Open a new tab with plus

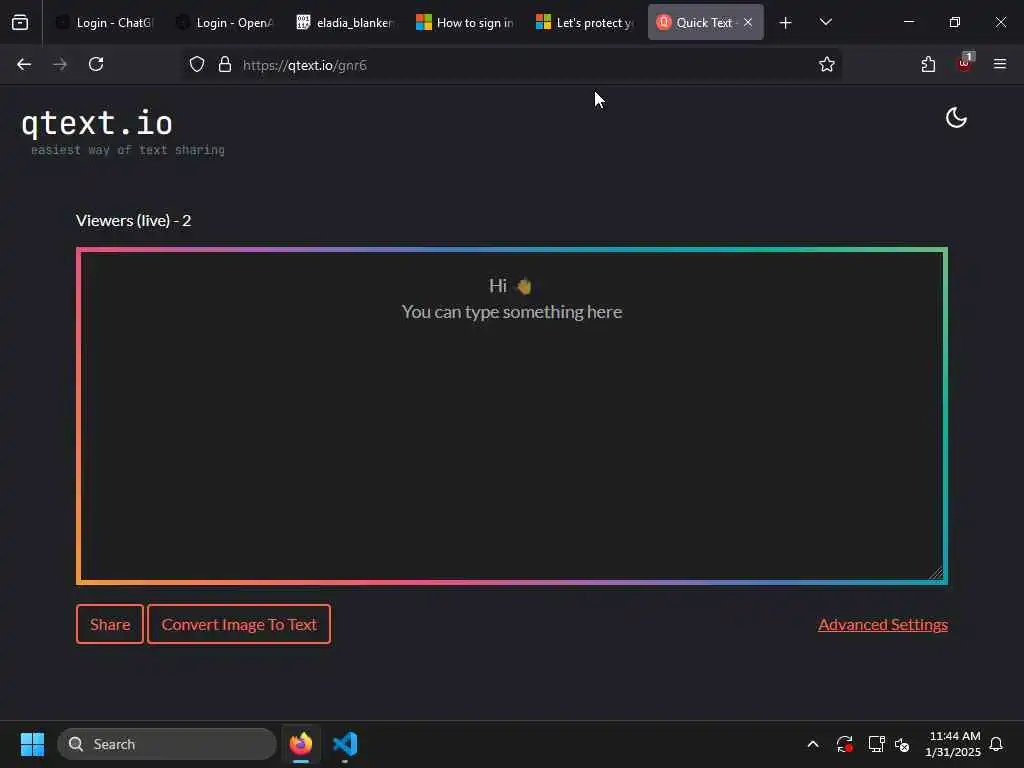pyautogui.click(x=786, y=22)
